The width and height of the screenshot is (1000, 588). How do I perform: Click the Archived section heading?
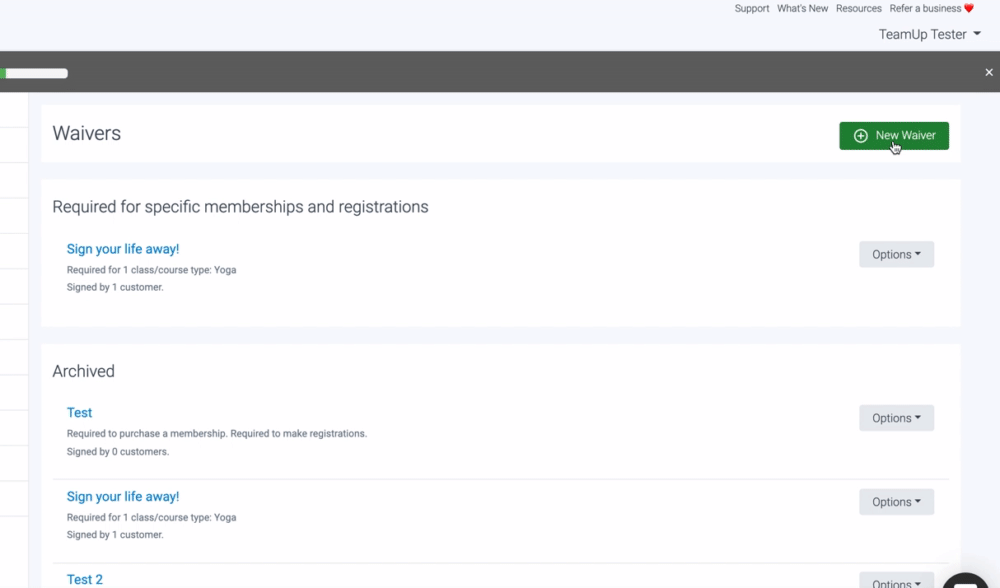(84, 371)
